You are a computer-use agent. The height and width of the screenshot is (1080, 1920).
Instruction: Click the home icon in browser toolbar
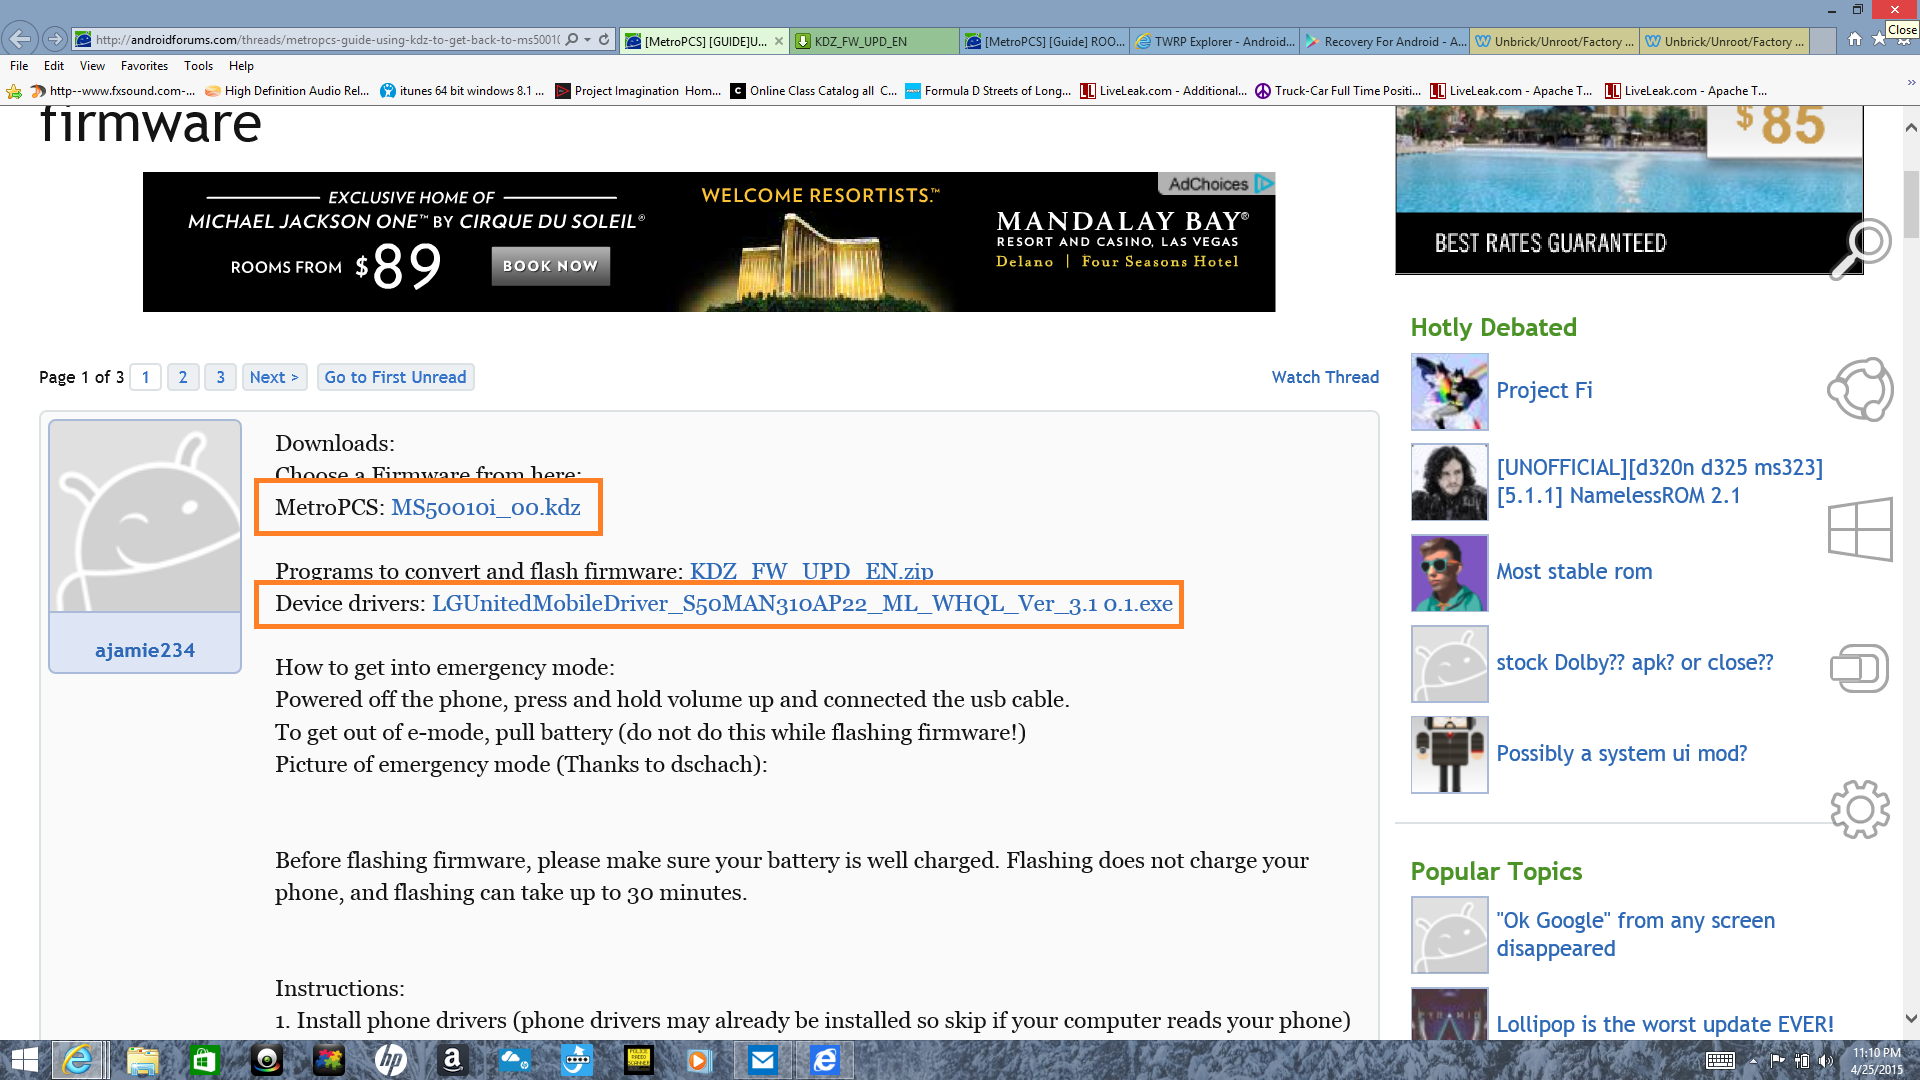tap(1855, 39)
